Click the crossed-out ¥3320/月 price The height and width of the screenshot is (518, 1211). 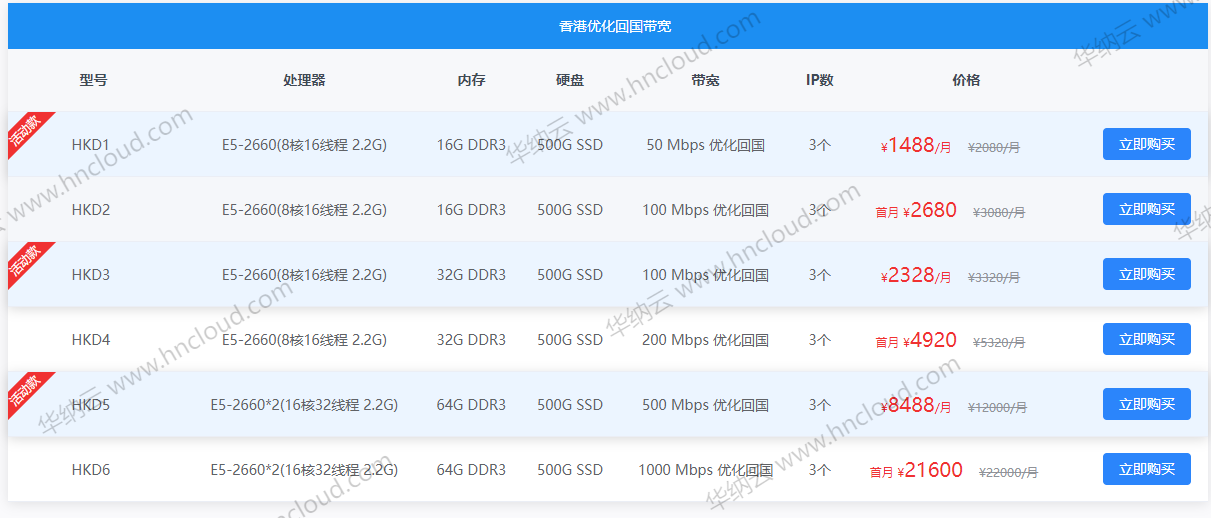[x=994, y=277]
